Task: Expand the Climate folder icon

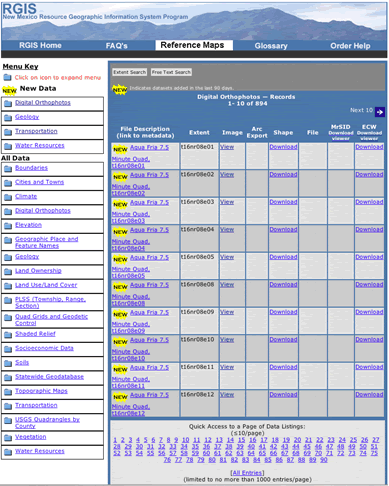Action: pyautogui.click(x=8, y=197)
